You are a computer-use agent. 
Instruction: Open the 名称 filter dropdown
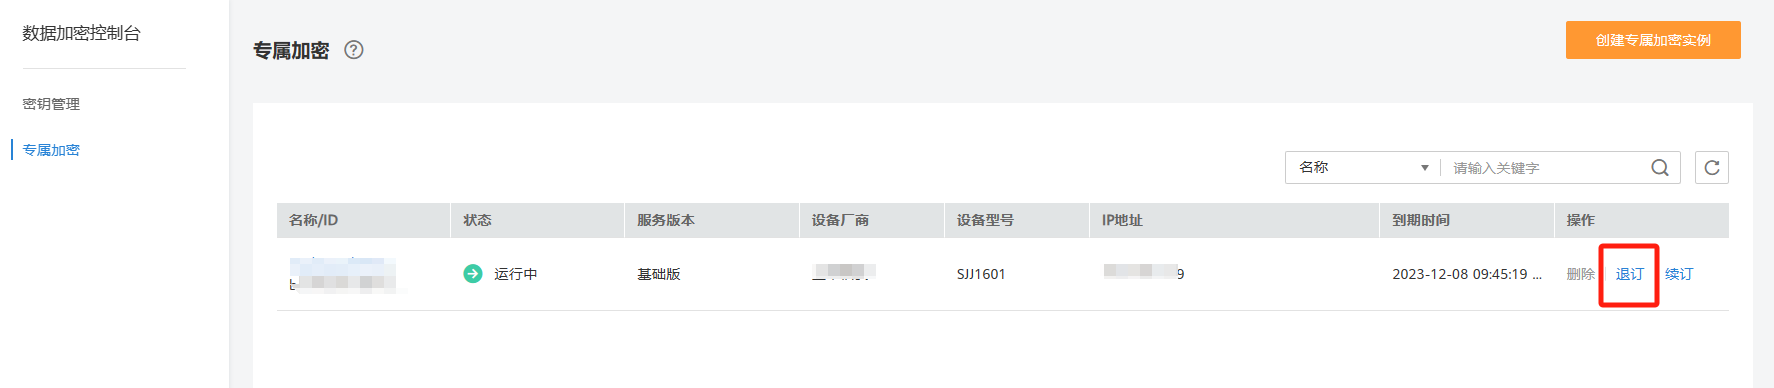point(1363,168)
